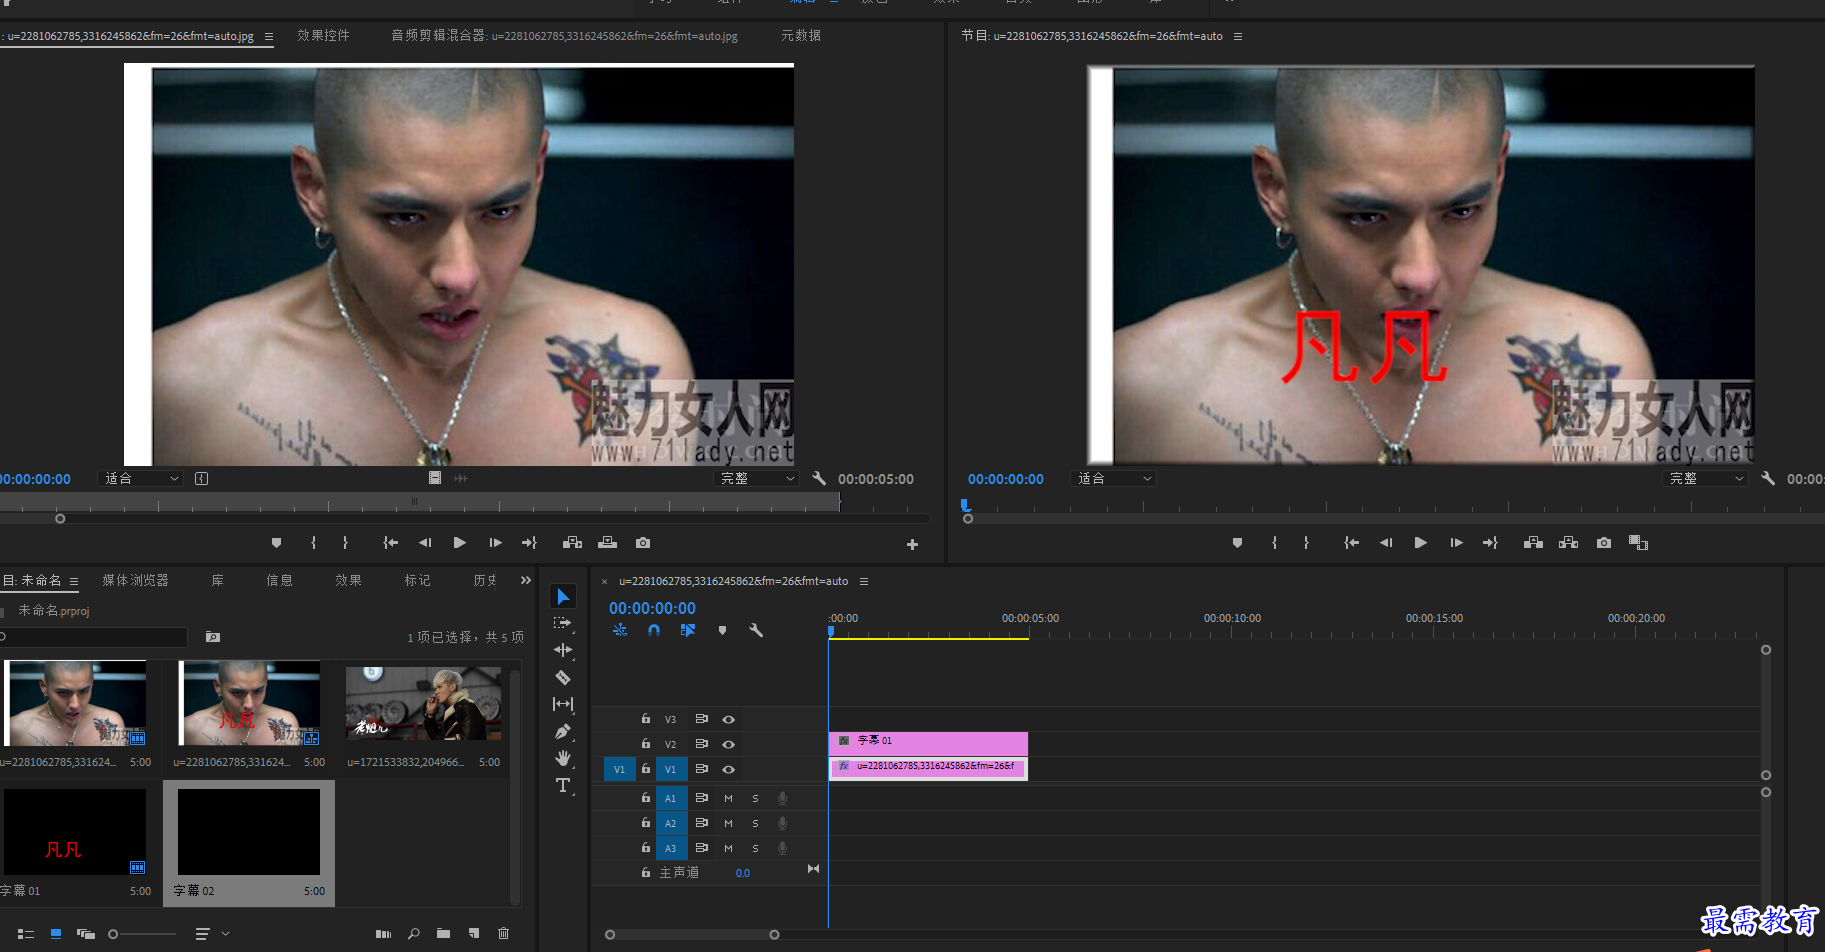This screenshot has width=1825, height=952.
Task: Delete selected item with trash icon
Action: click(x=503, y=934)
